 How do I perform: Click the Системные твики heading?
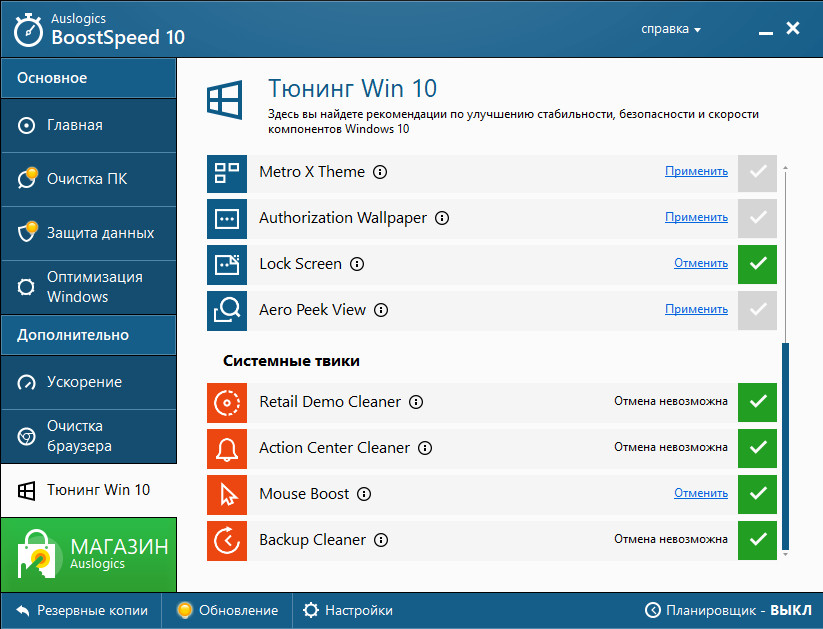click(x=291, y=361)
